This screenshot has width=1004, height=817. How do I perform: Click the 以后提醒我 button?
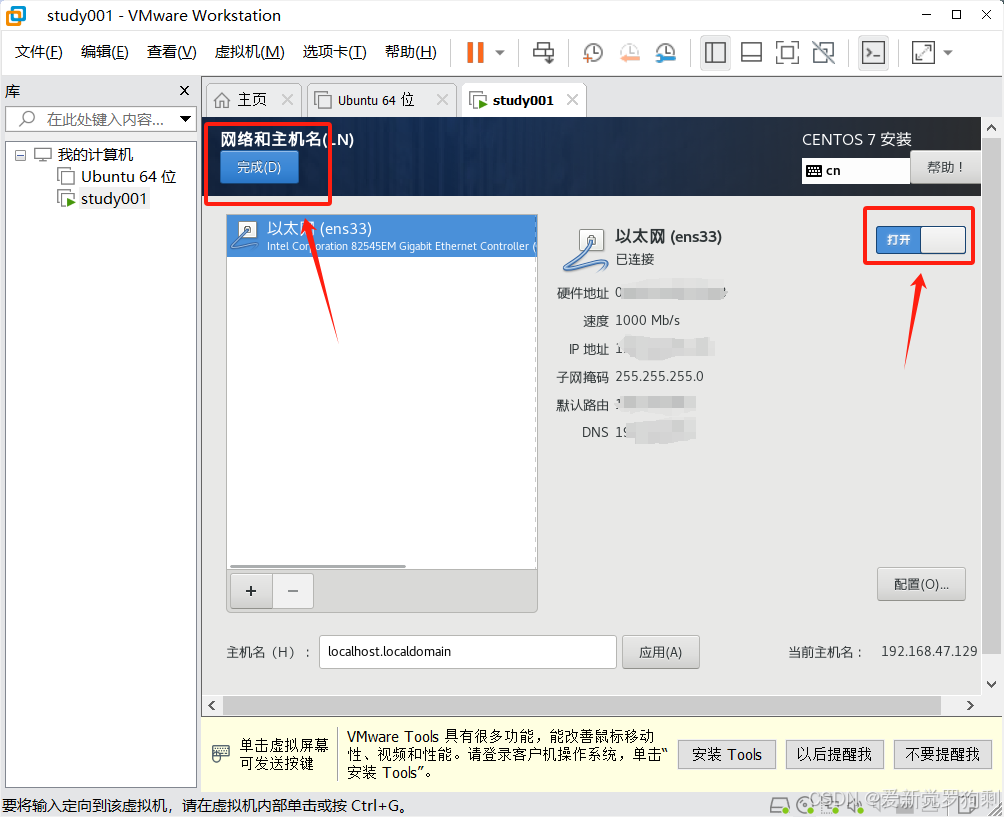[834, 754]
